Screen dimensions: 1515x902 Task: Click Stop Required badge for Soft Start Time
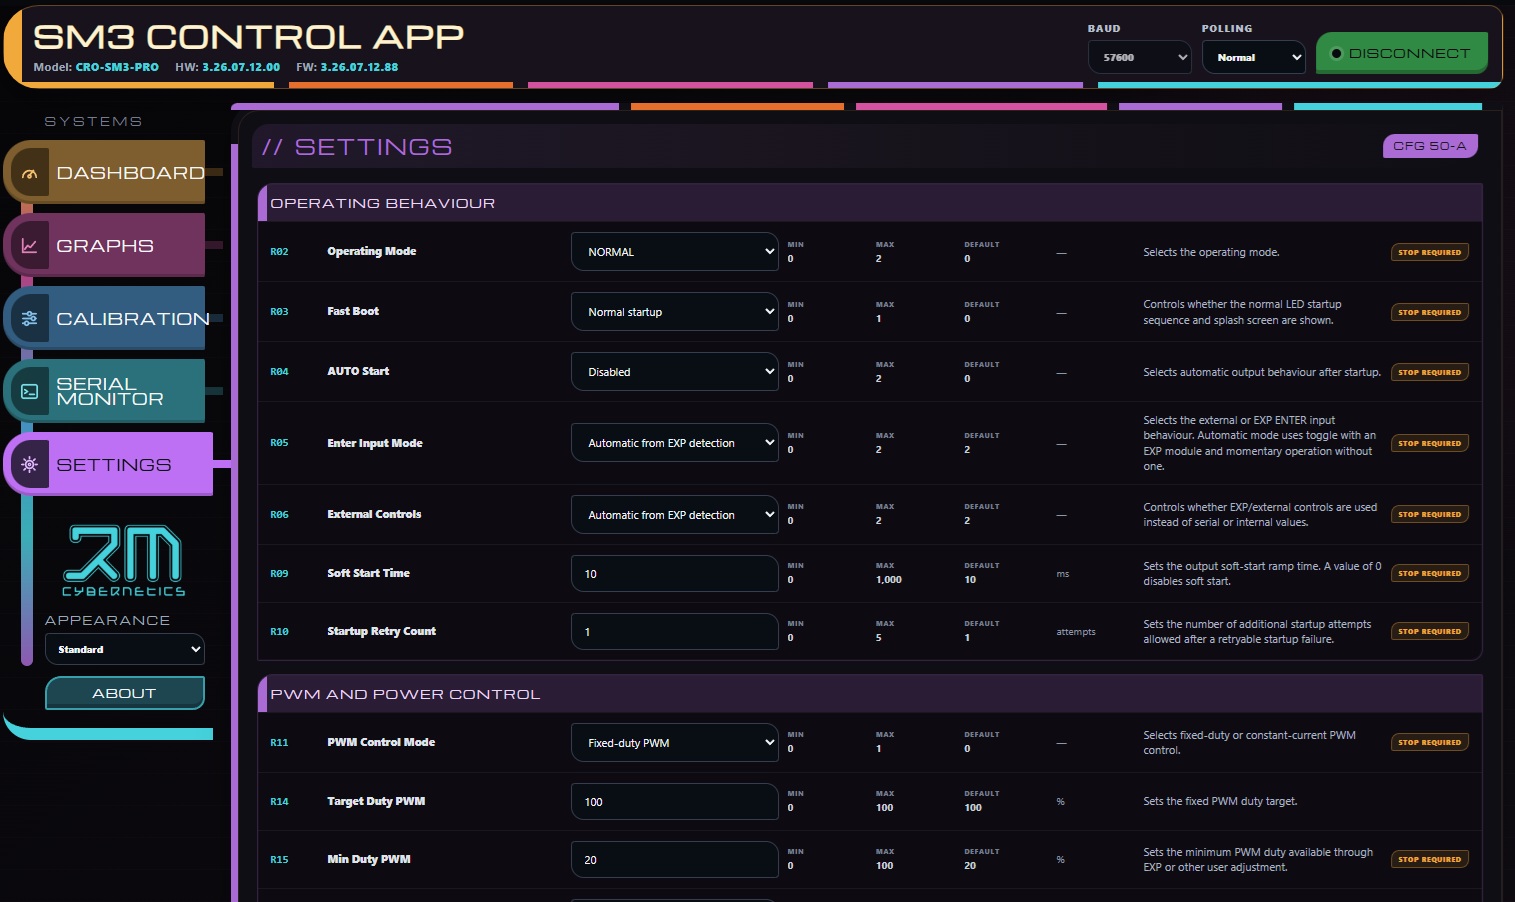(x=1430, y=574)
